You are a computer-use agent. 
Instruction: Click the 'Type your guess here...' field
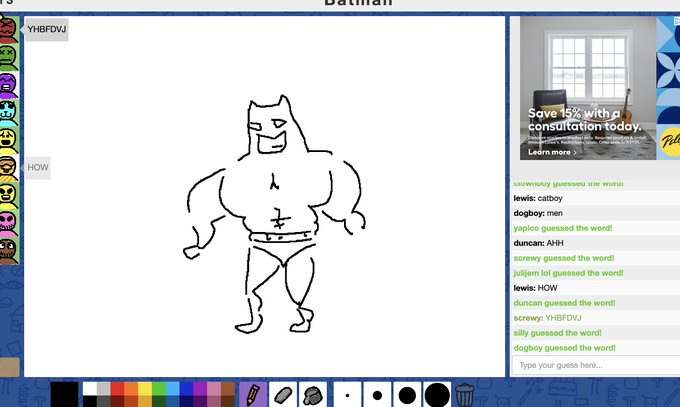tap(596, 365)
